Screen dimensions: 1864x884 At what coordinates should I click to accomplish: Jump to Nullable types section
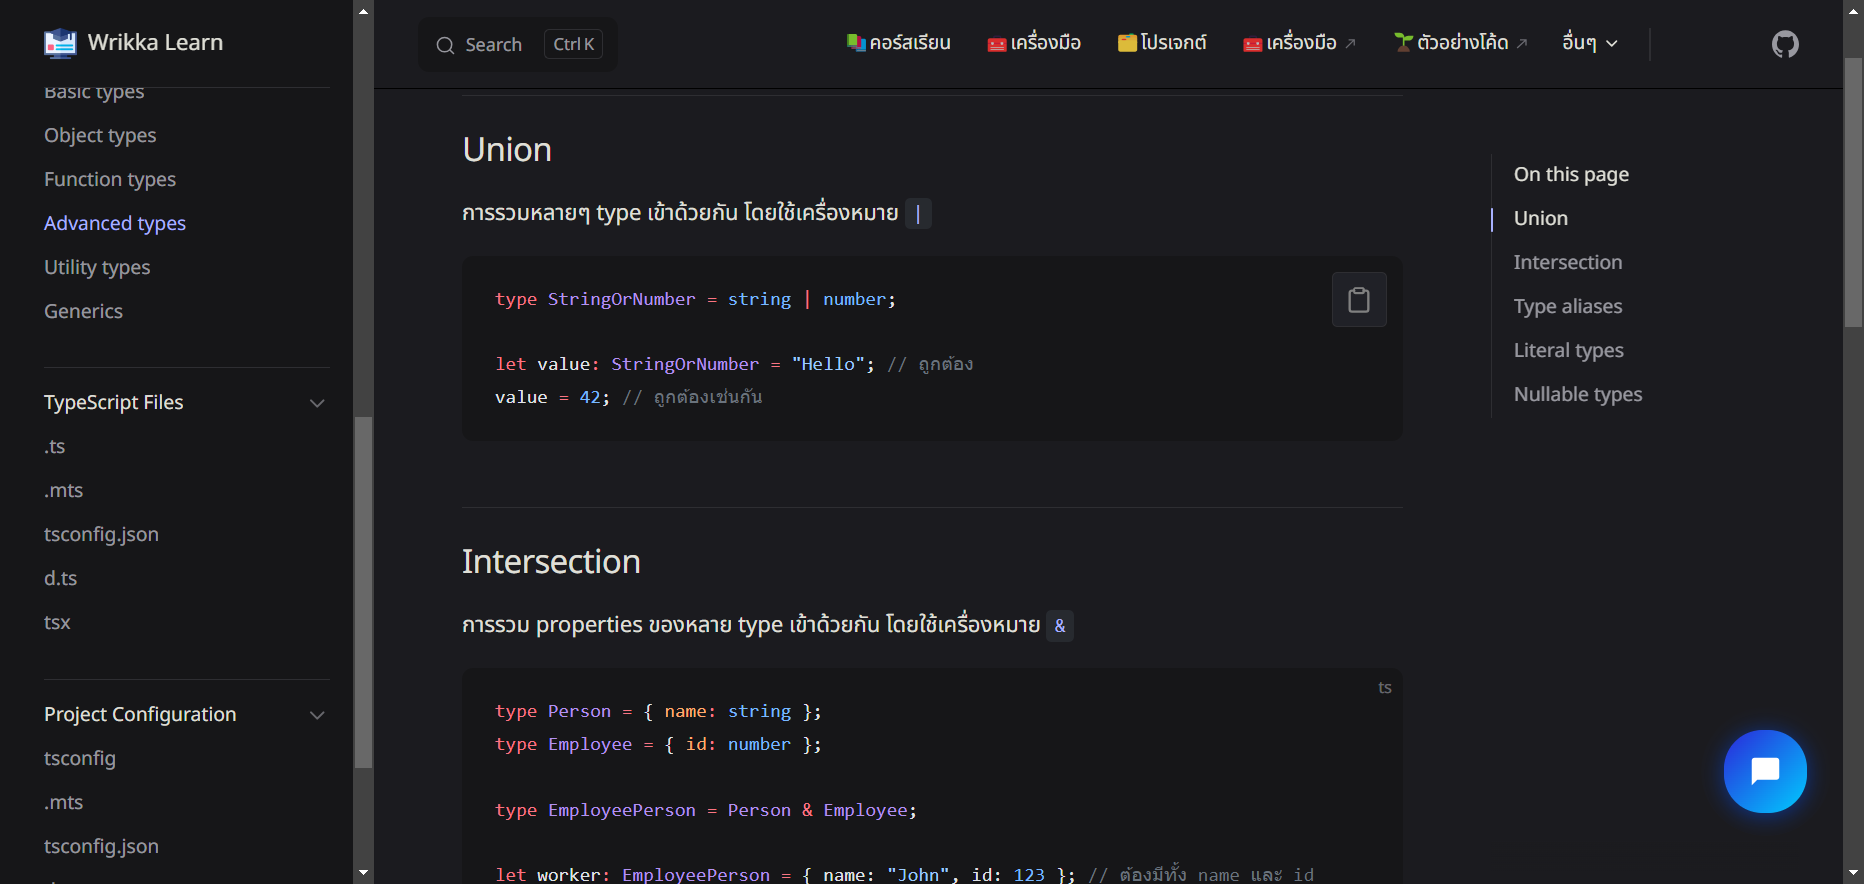[x=1577, y=394]
